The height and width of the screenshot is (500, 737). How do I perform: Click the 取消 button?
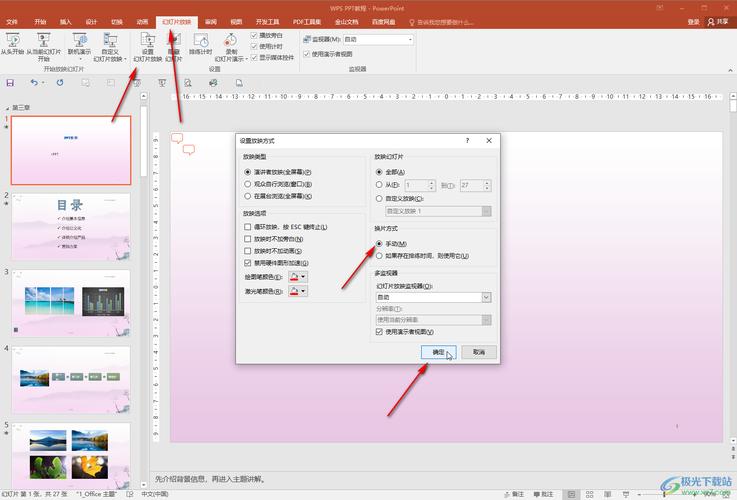pos(479,352)
